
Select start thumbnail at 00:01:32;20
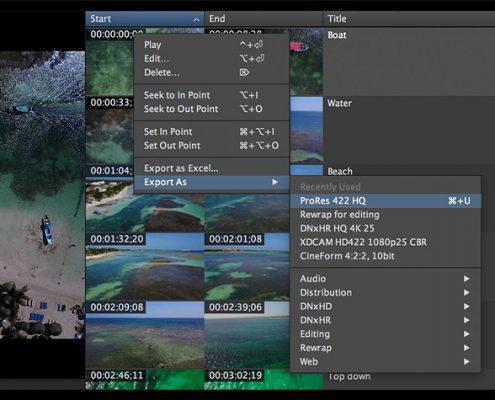[x=145, y=267]
